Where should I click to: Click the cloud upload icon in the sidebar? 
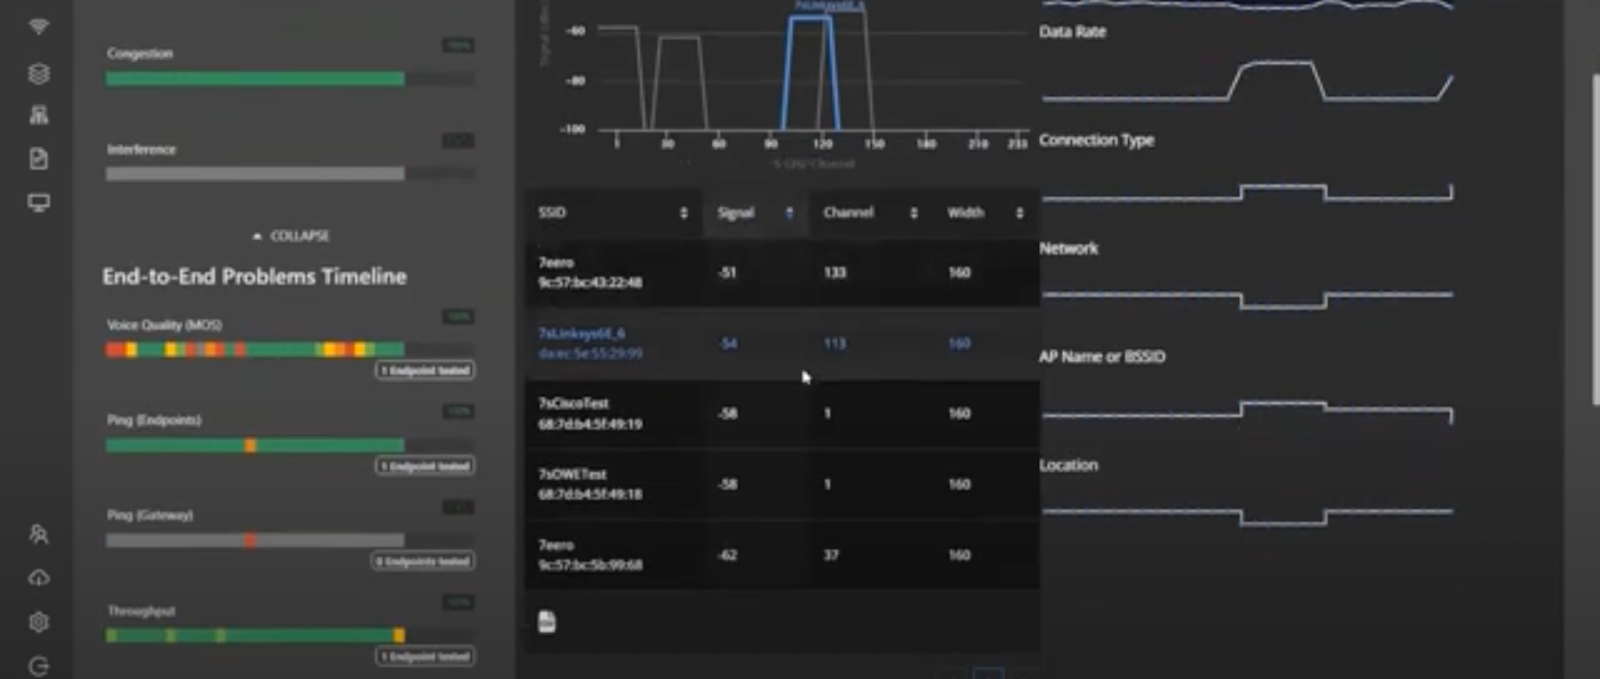pyautogui.click(x=39, y=578)
